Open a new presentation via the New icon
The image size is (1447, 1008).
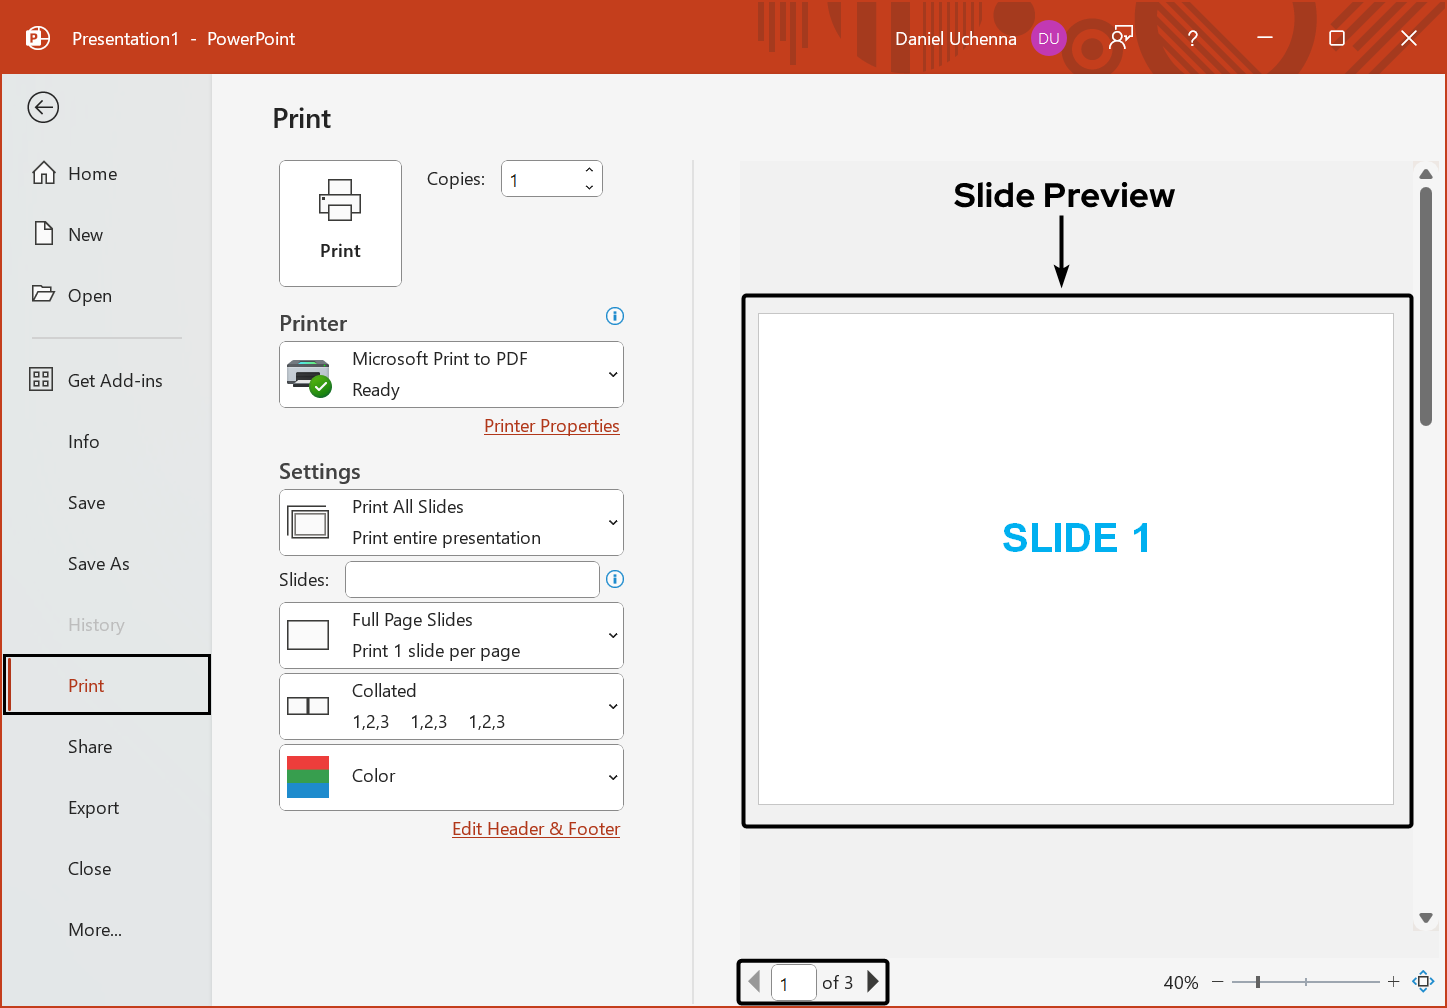pos(43,233)
